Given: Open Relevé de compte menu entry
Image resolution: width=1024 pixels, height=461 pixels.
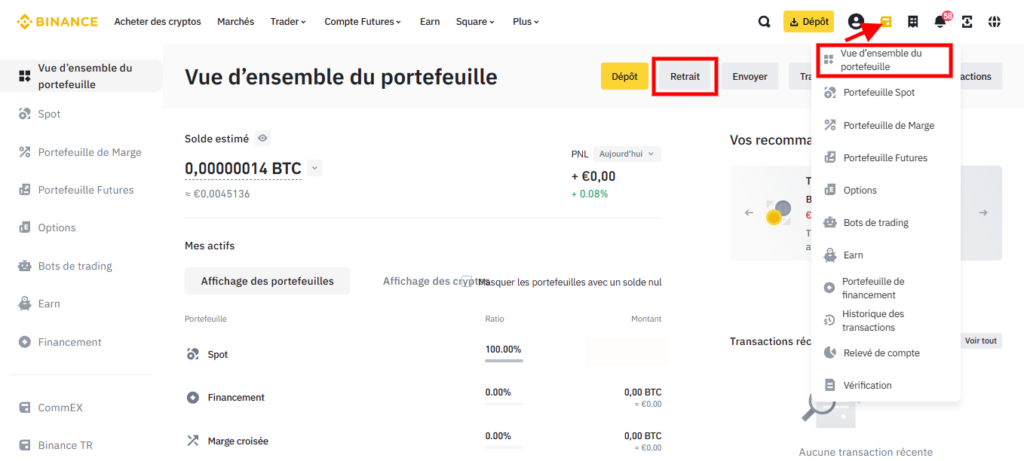Looking at the screenshot, I should tap(879, 353).
